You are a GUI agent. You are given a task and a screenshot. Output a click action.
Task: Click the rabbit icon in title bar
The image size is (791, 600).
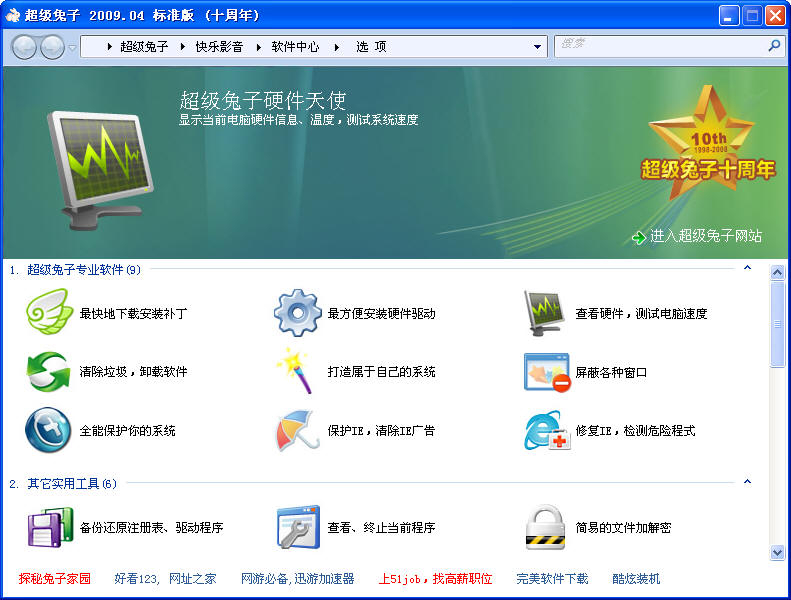[x=13, y=15]
